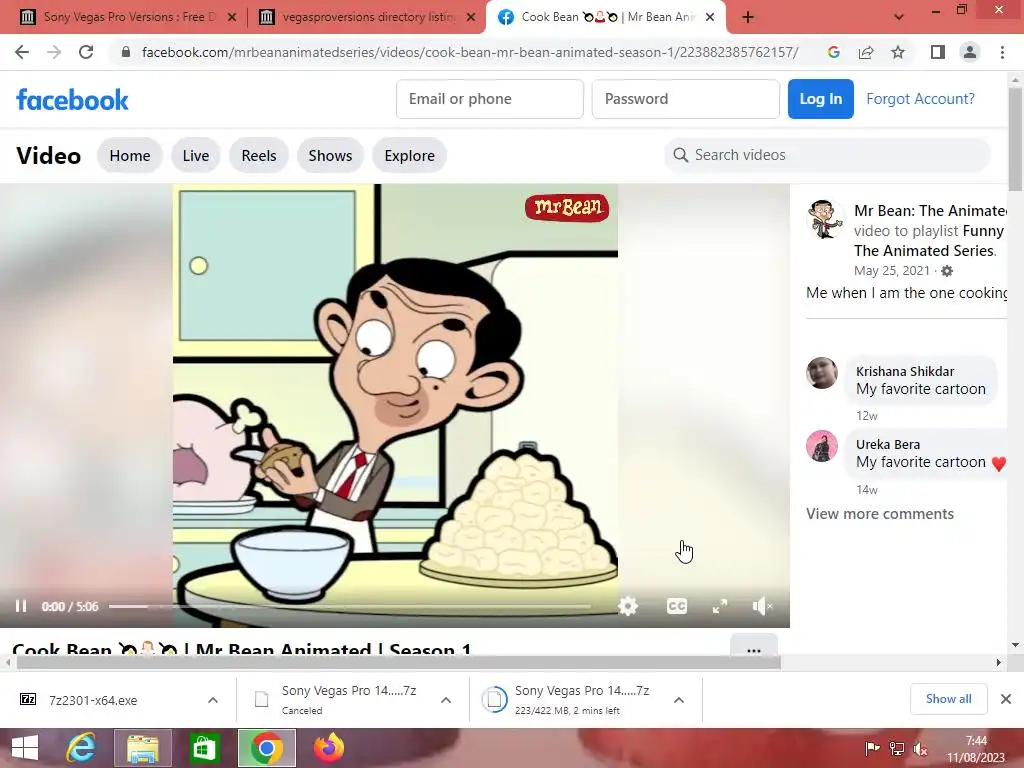1024x768 pixels.
Task: Toggle Chrome side panel
Action: coord(938,52)
